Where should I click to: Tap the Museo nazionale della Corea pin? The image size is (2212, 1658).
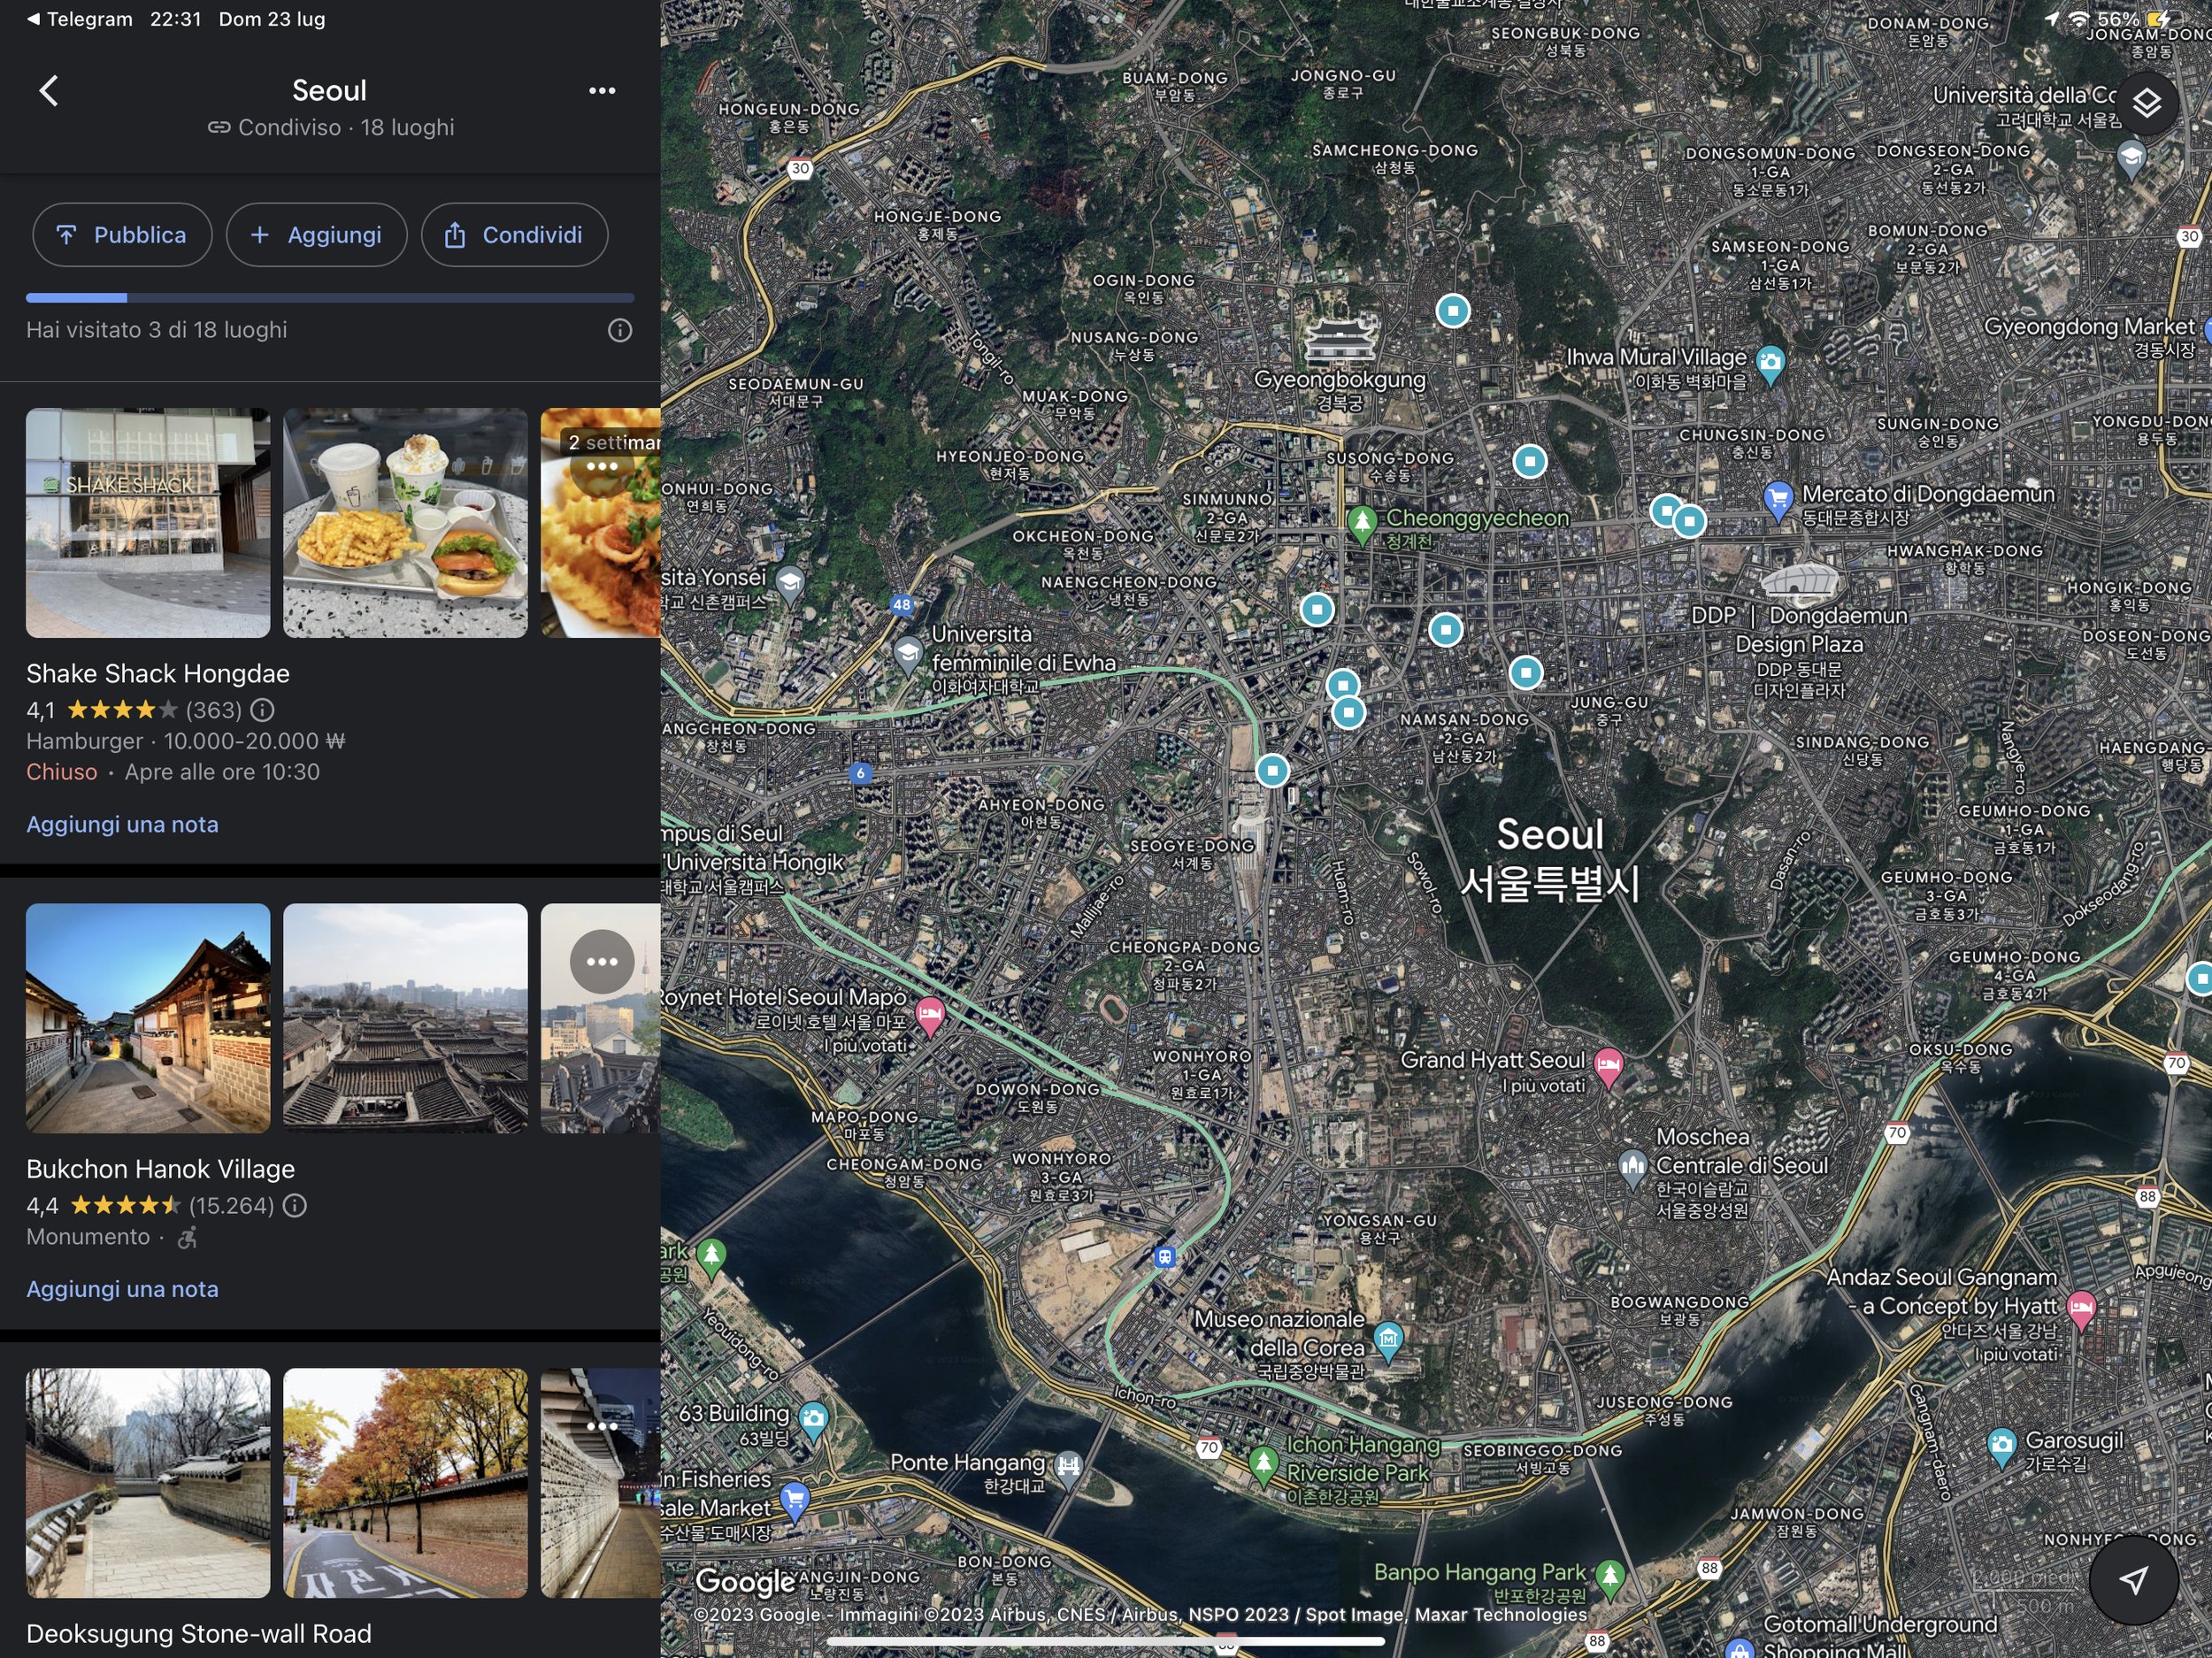pyautogui.click(x=1388, y=1340)
